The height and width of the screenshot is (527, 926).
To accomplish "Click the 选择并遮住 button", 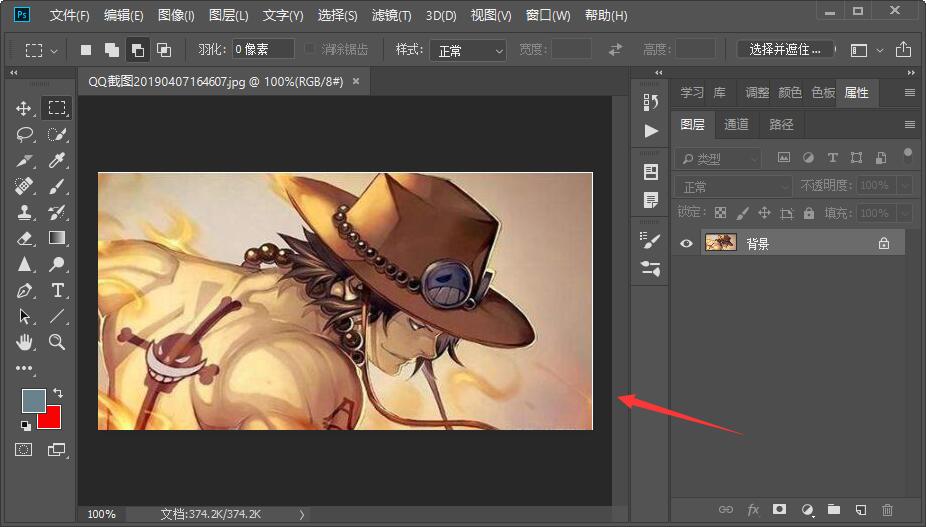I will click(x=785, y=50).
